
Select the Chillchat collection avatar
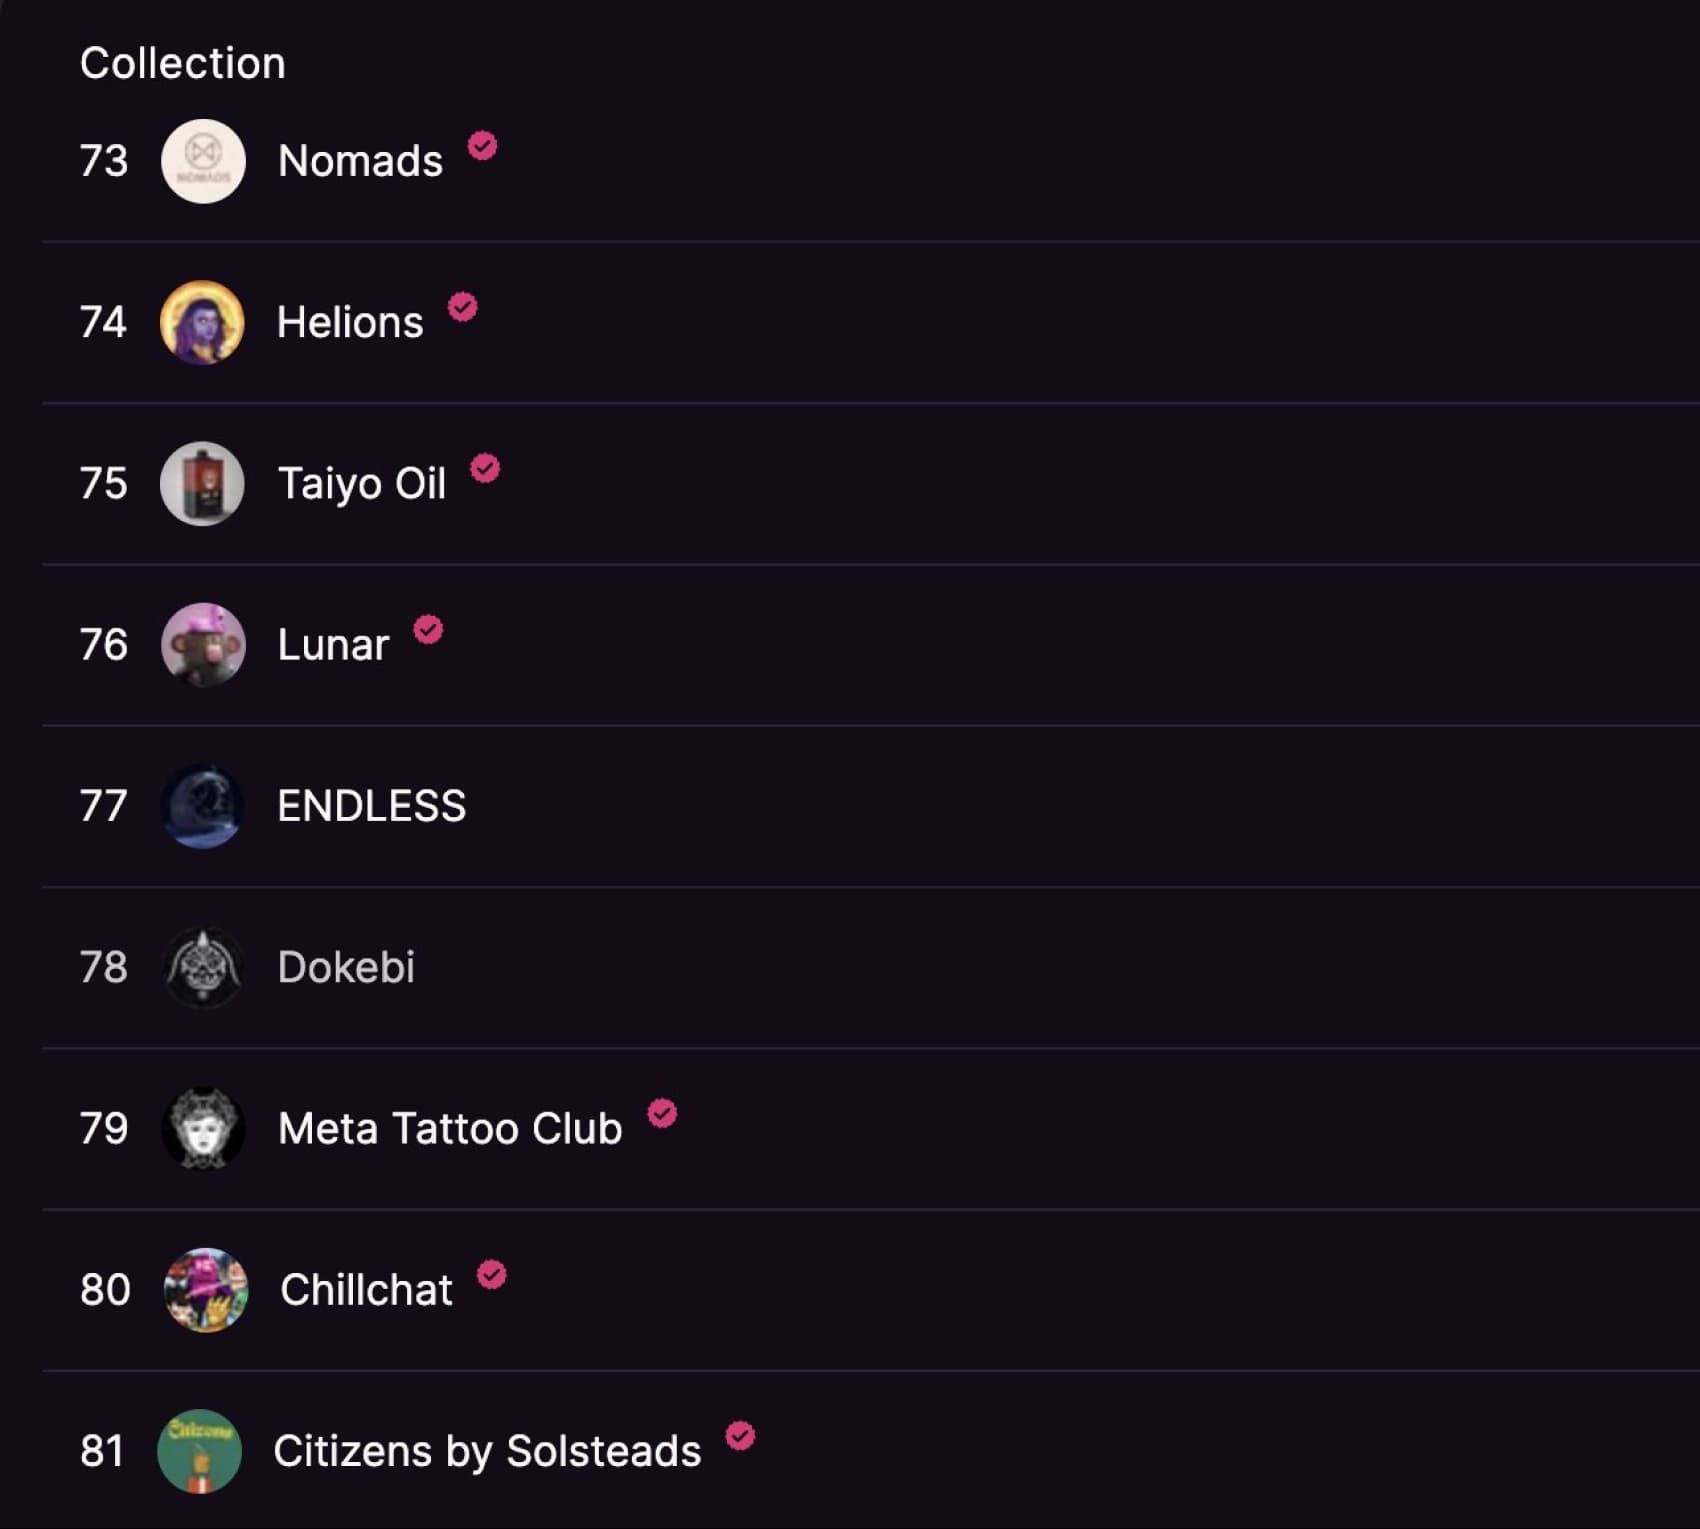205,1290
